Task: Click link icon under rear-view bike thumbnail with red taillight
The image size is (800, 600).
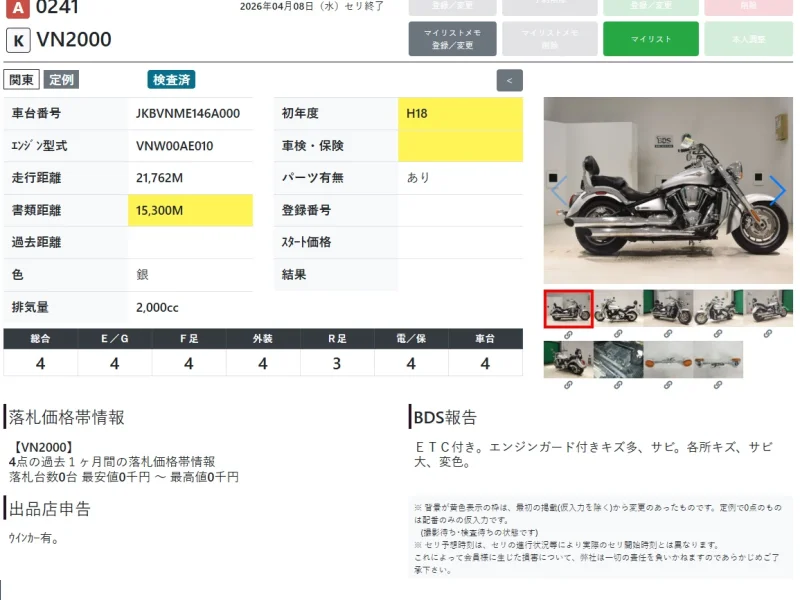Action: [x=568, y=385]
